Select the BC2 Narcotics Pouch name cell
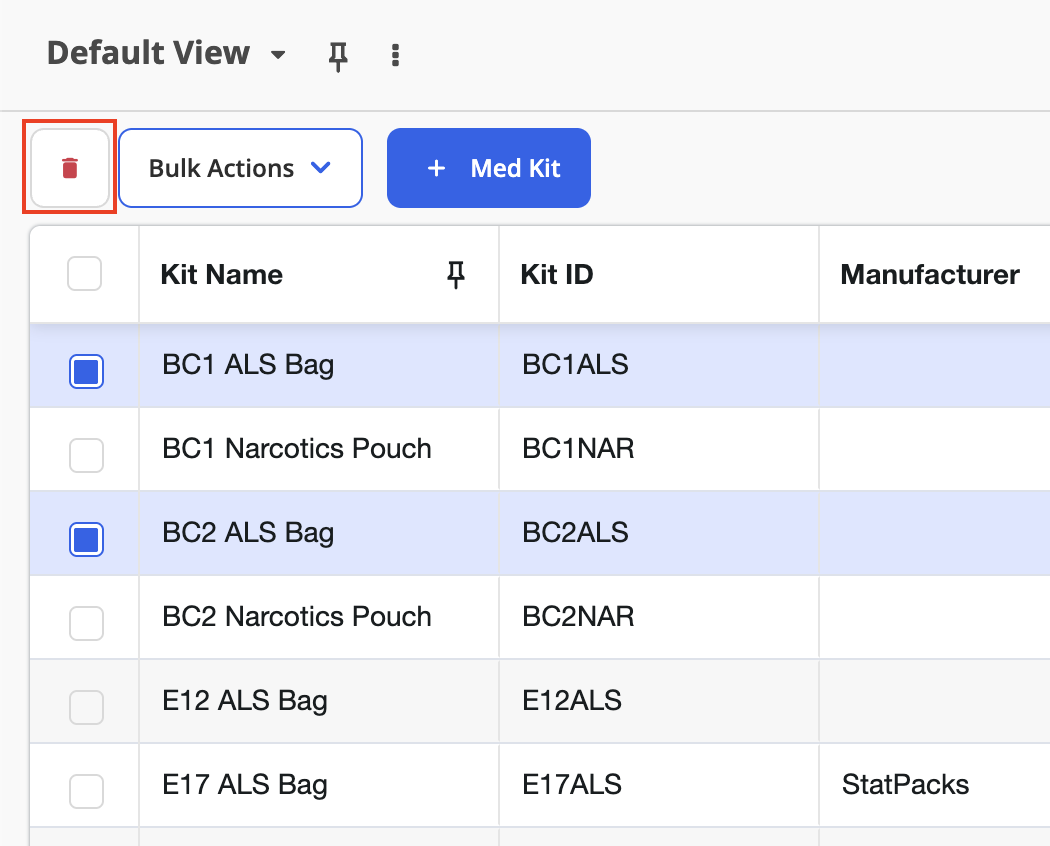 319,617
